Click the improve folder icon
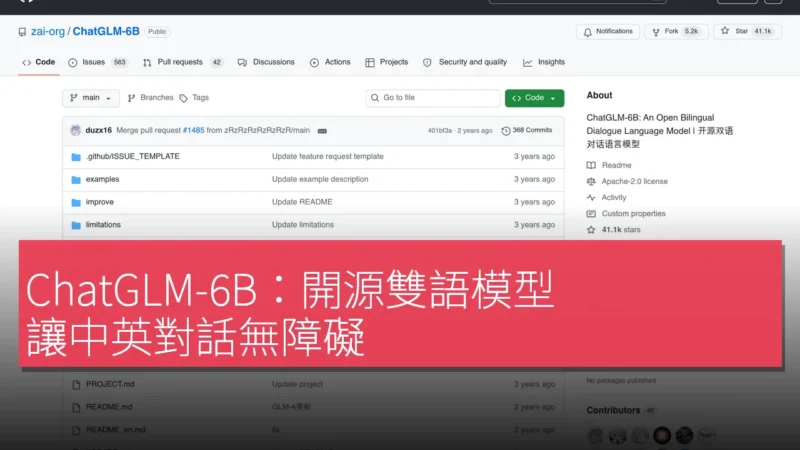The width and height of the screenshot is (800, 450). [x=76, y=203]
